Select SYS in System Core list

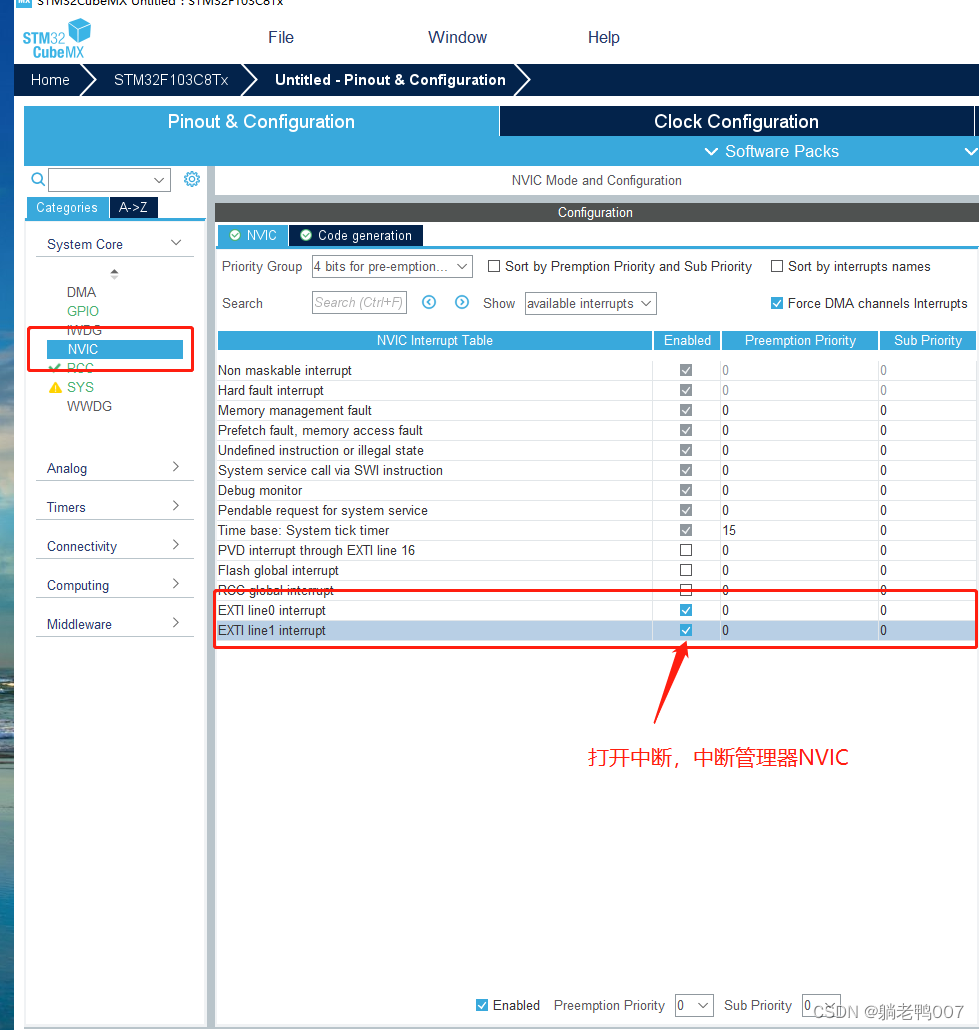point(80,387)
